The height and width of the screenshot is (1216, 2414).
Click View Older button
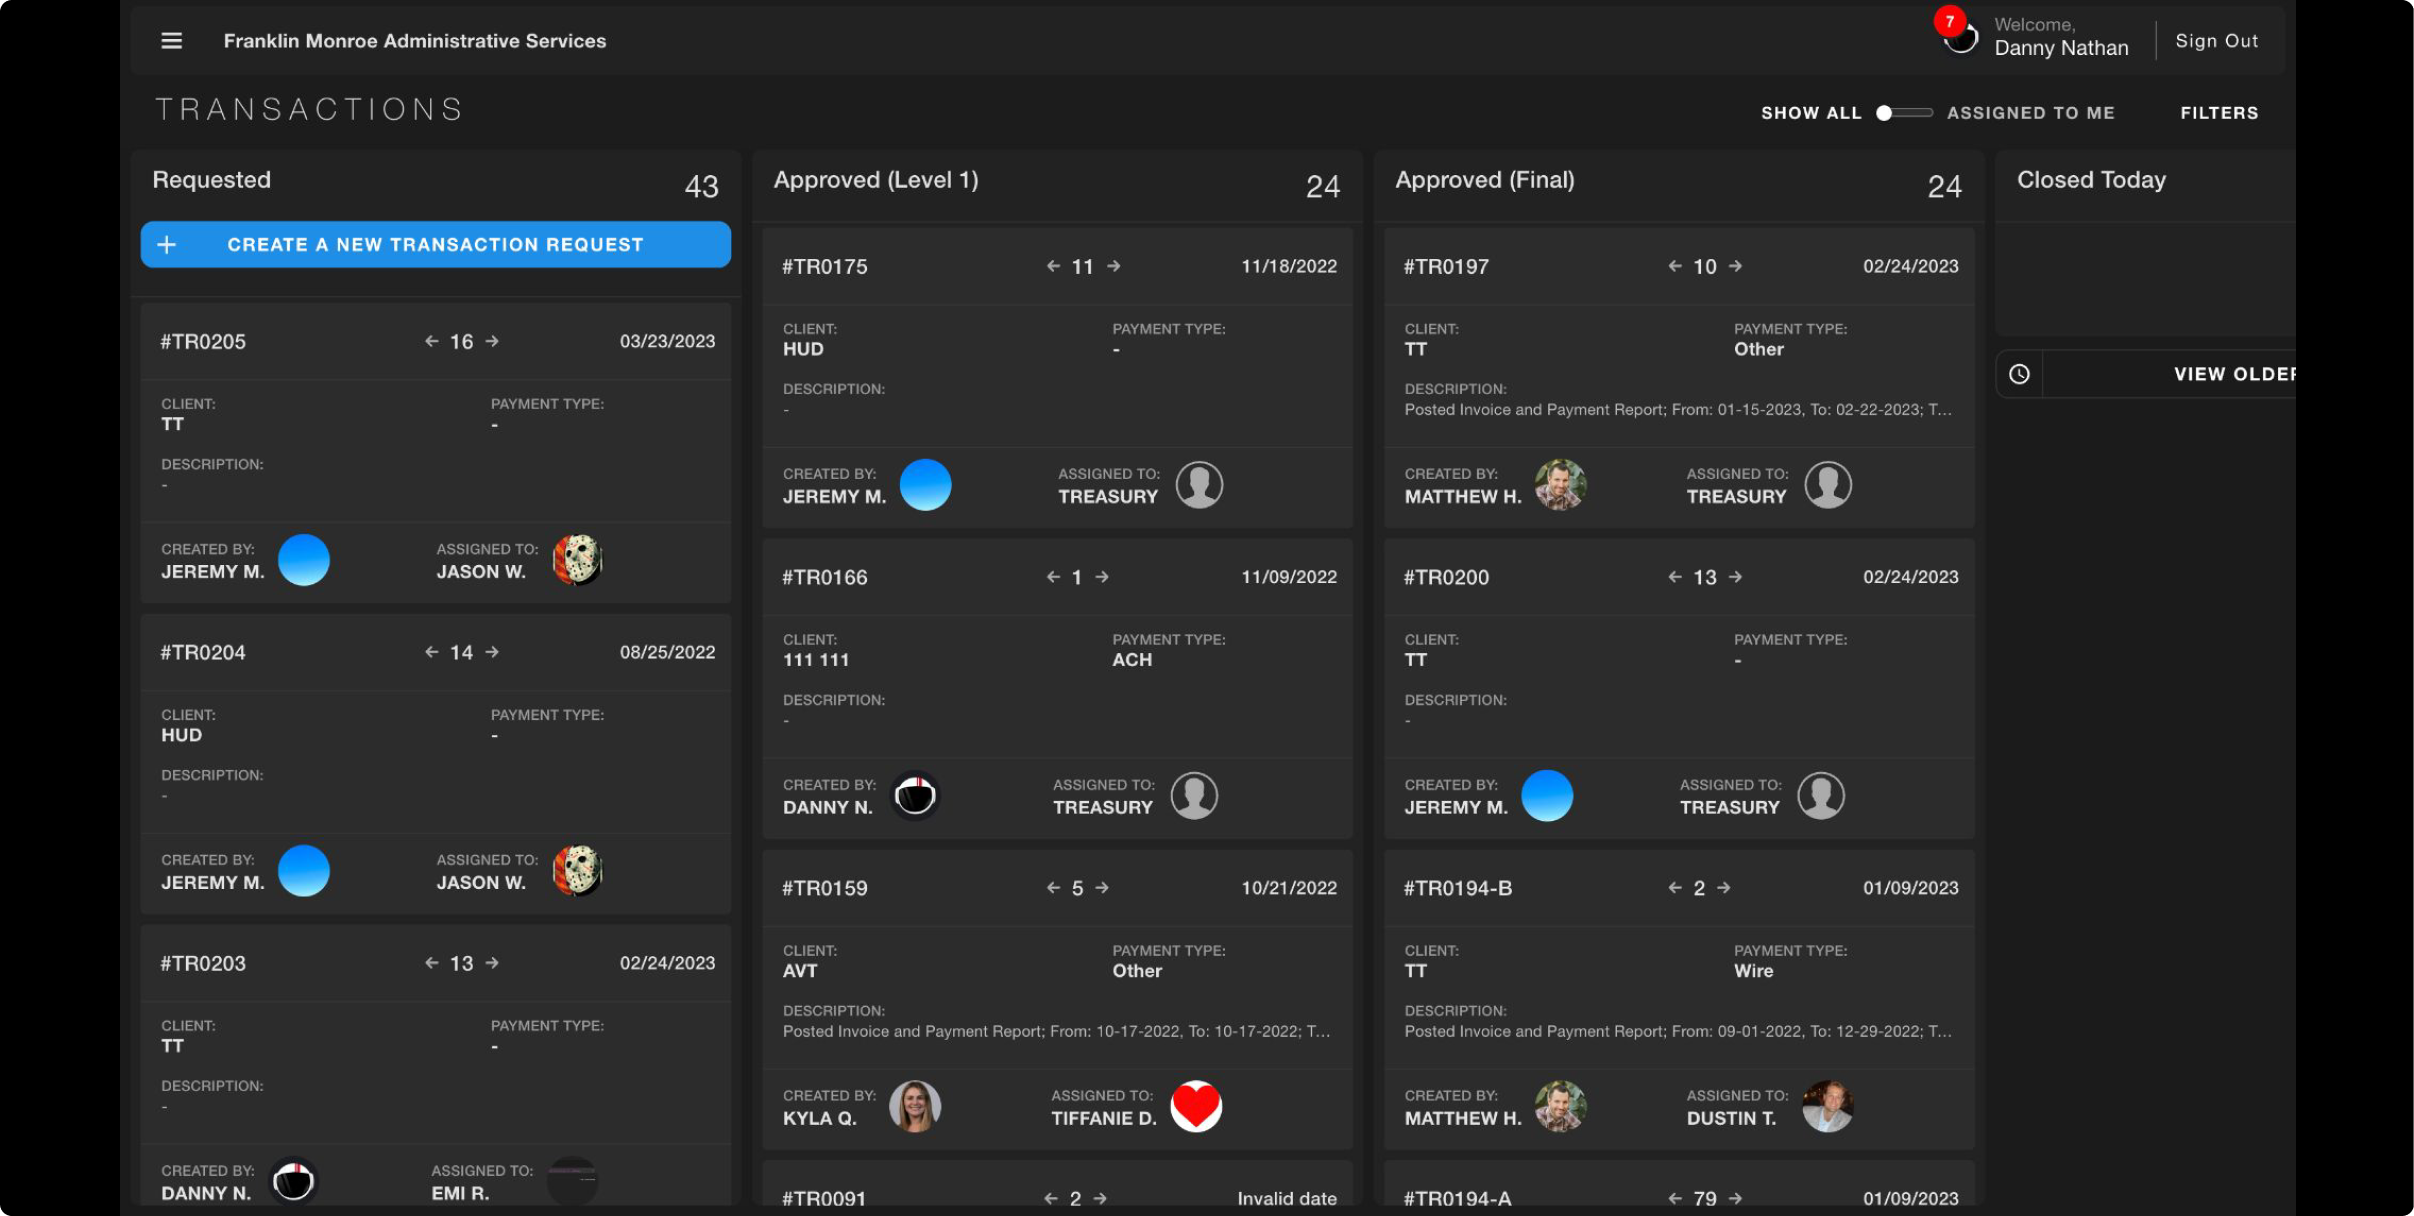pos(2232,374)
